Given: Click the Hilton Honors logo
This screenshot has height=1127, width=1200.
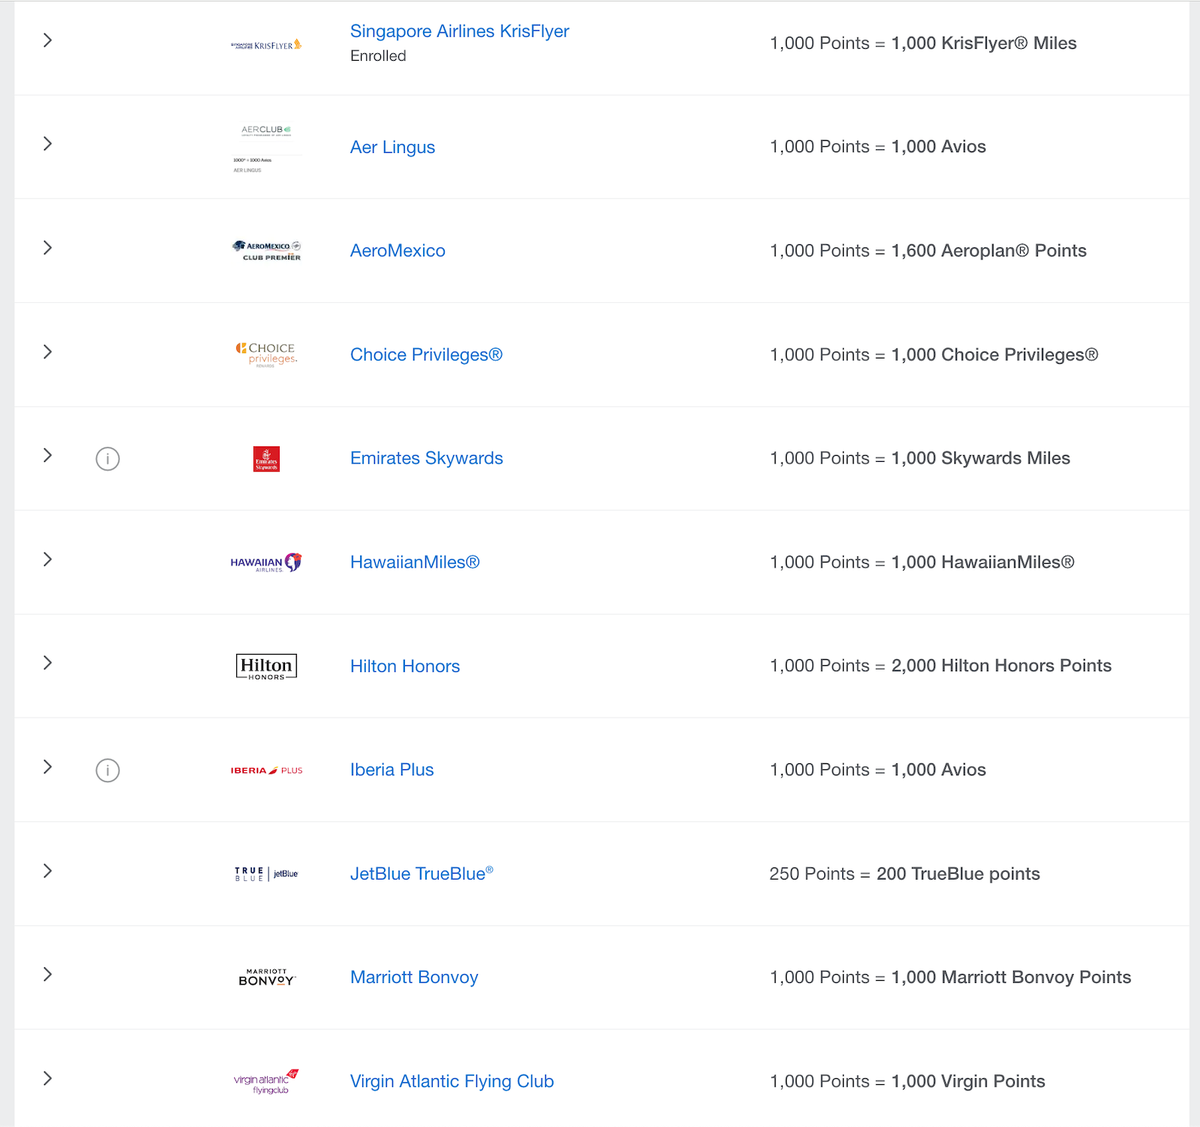Looking at the screenshot, I should click(x=266, y=666).
